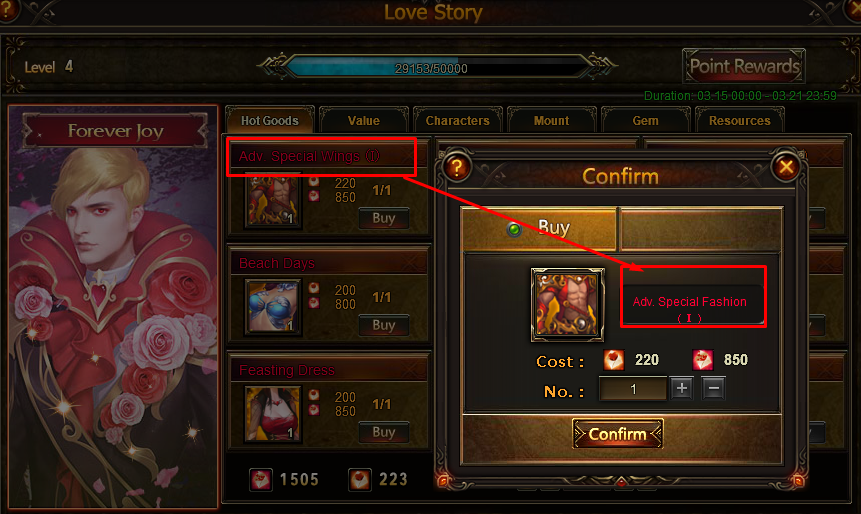Confirm the purchase in the dialog

(618, 434)
